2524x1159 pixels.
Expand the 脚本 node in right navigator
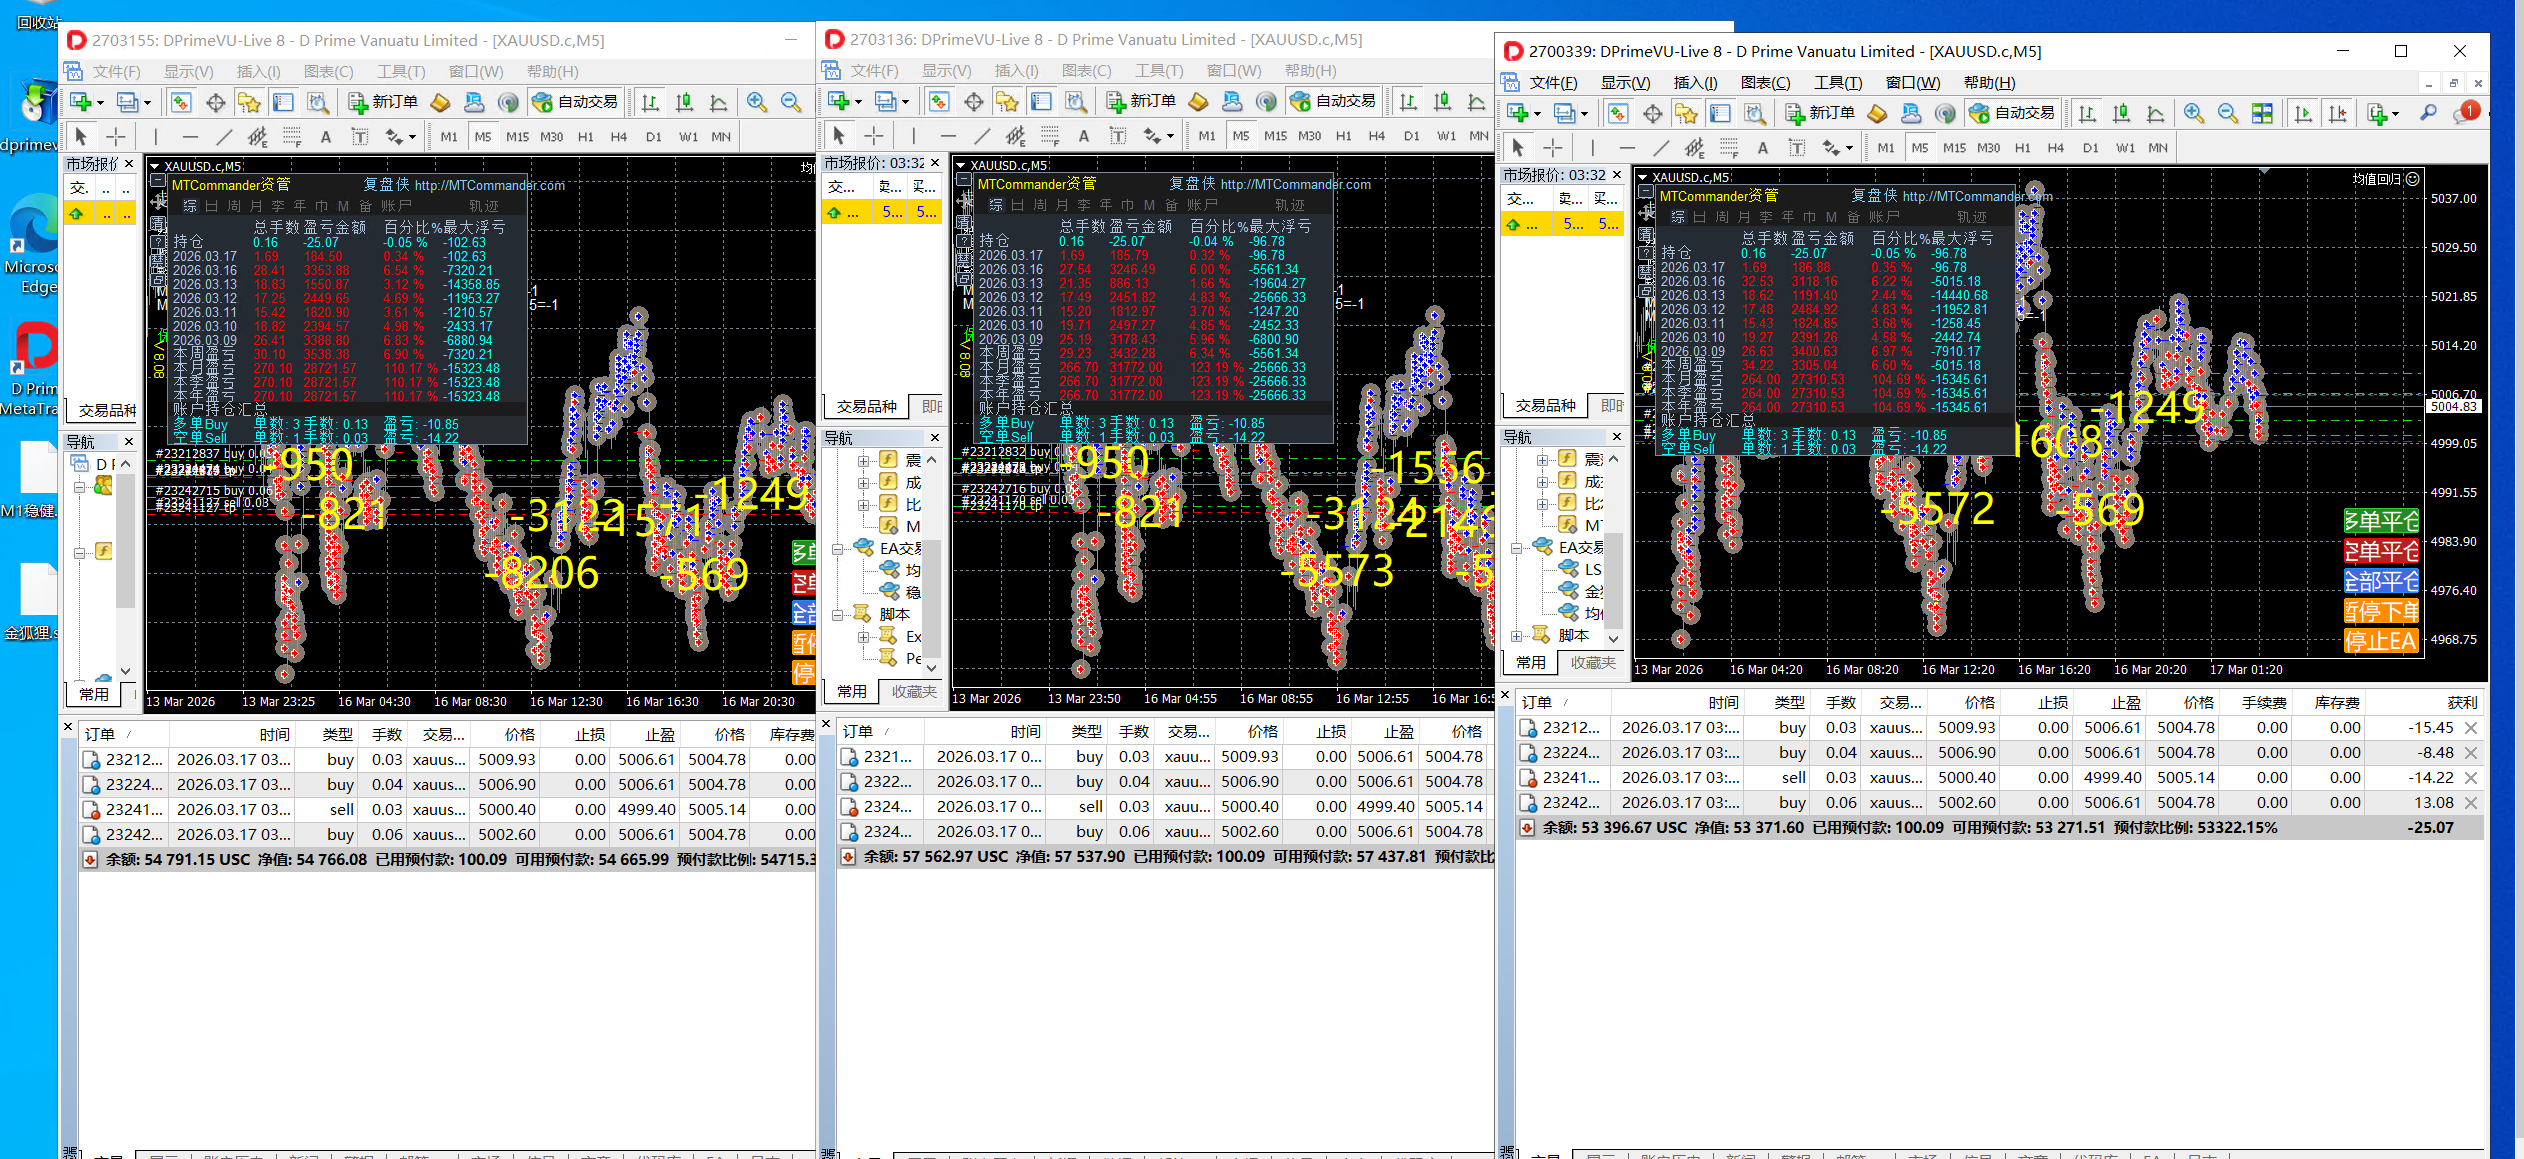pyautogui.click(x=1517, y=635)
